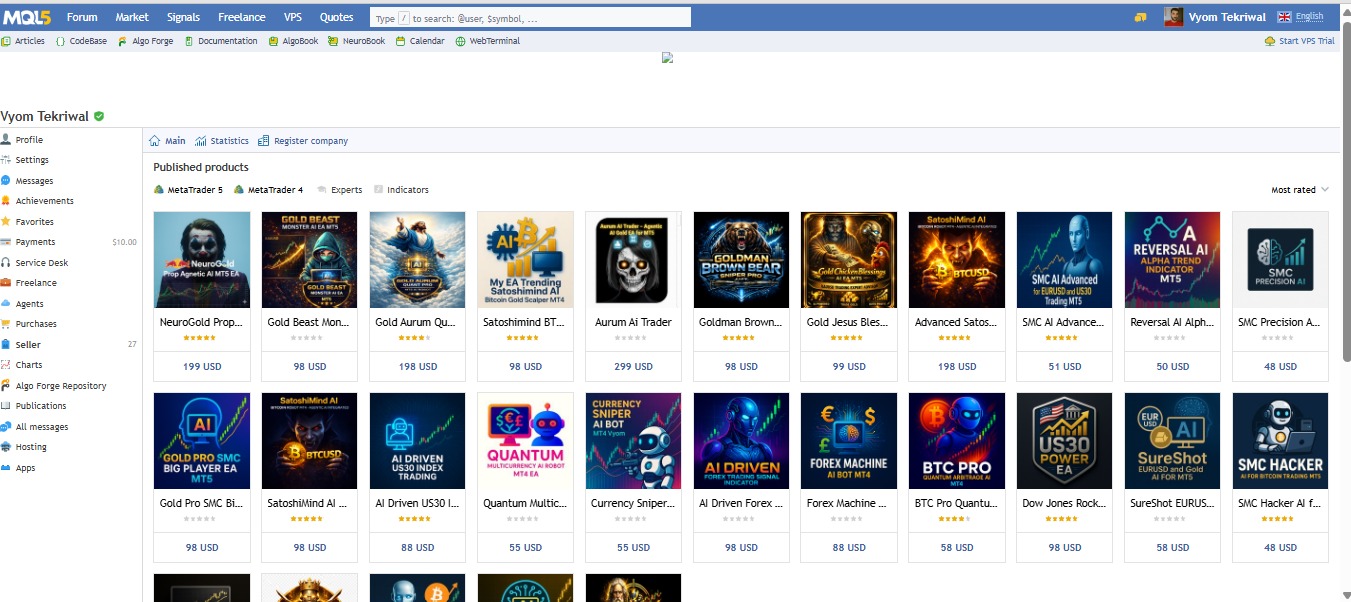
Task: Open Algo Forge from secondary bar
Action: coord(145,41)
